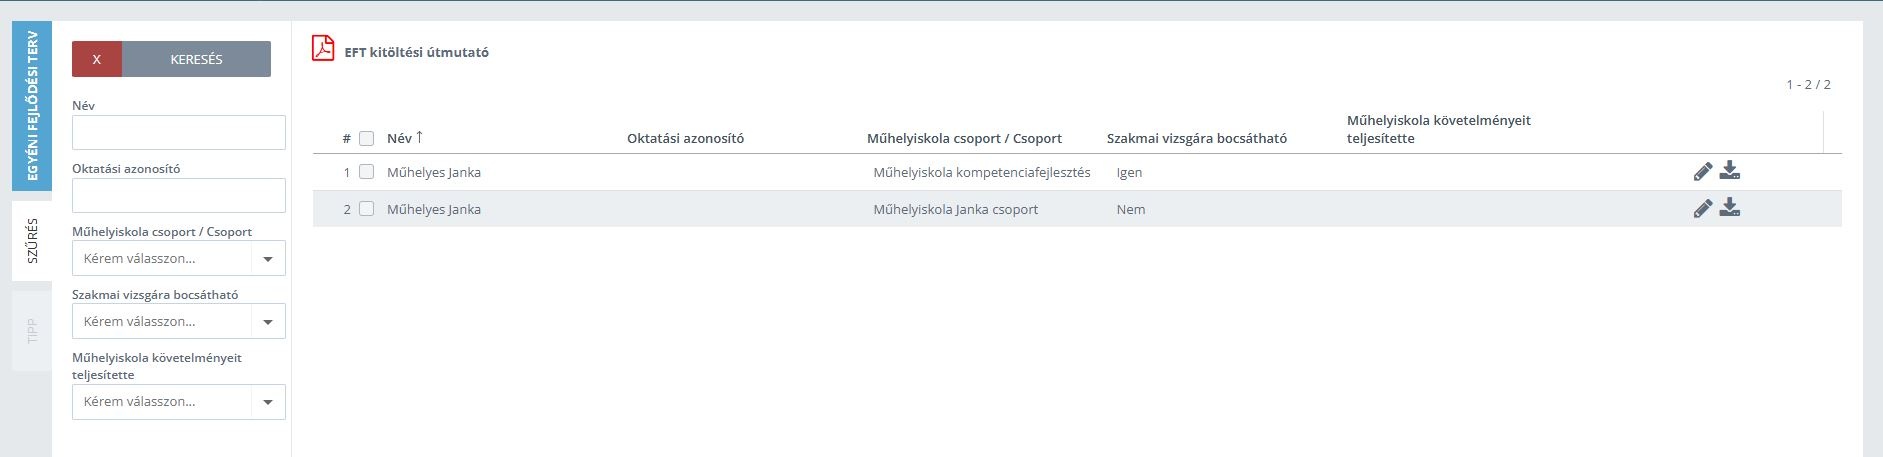Viewport: 1883px width, 457px height.
Task: Open the EFT kitöltési útmutató PDF icon
Action: pos(323,48)
